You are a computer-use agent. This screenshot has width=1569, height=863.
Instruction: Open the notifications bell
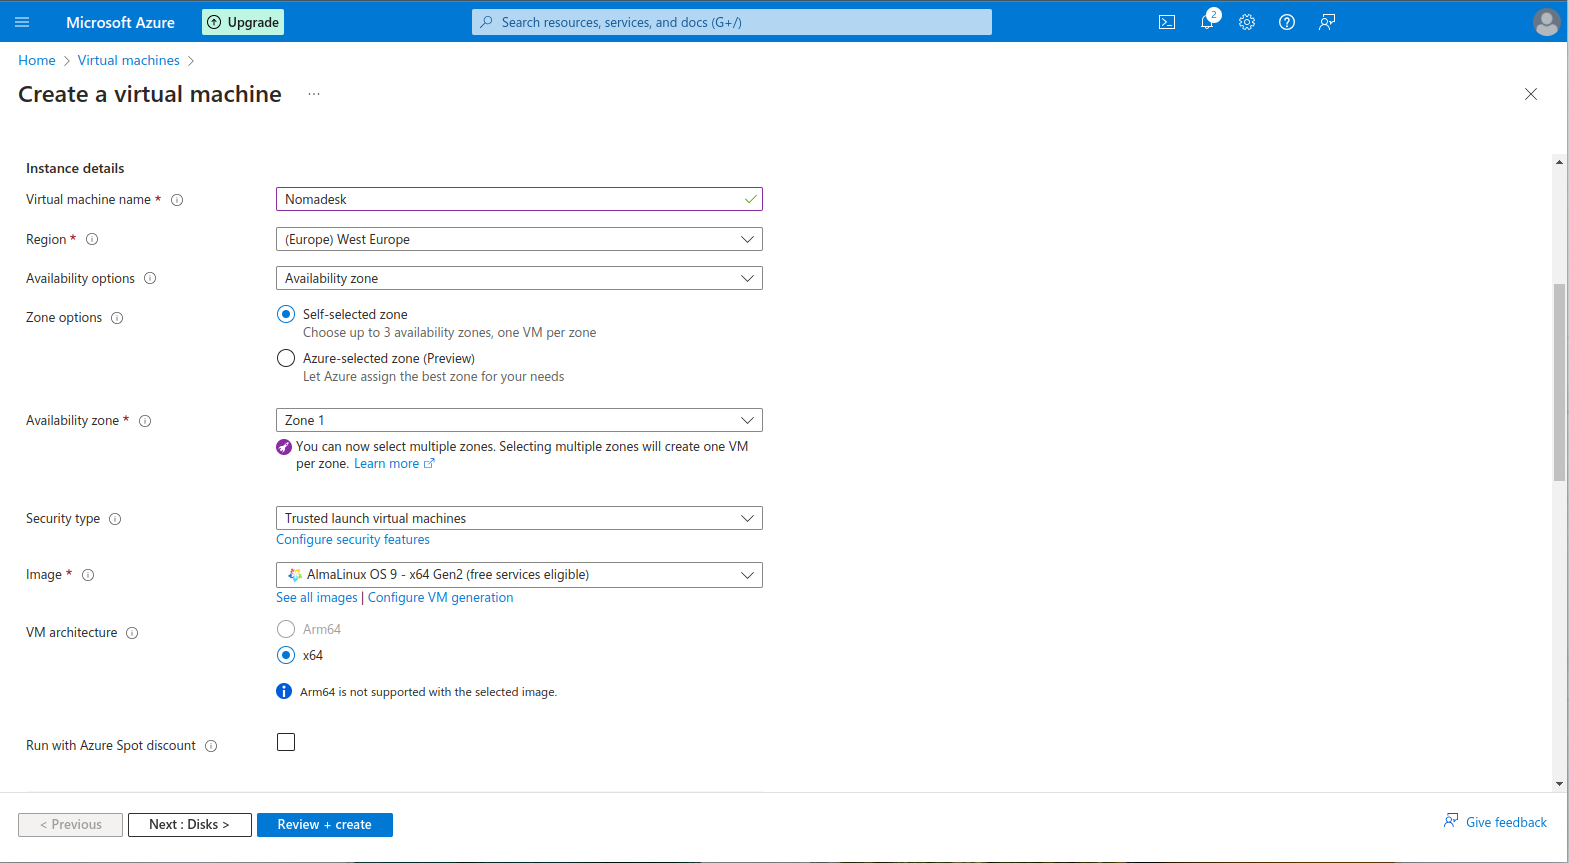pos(1207,22)
